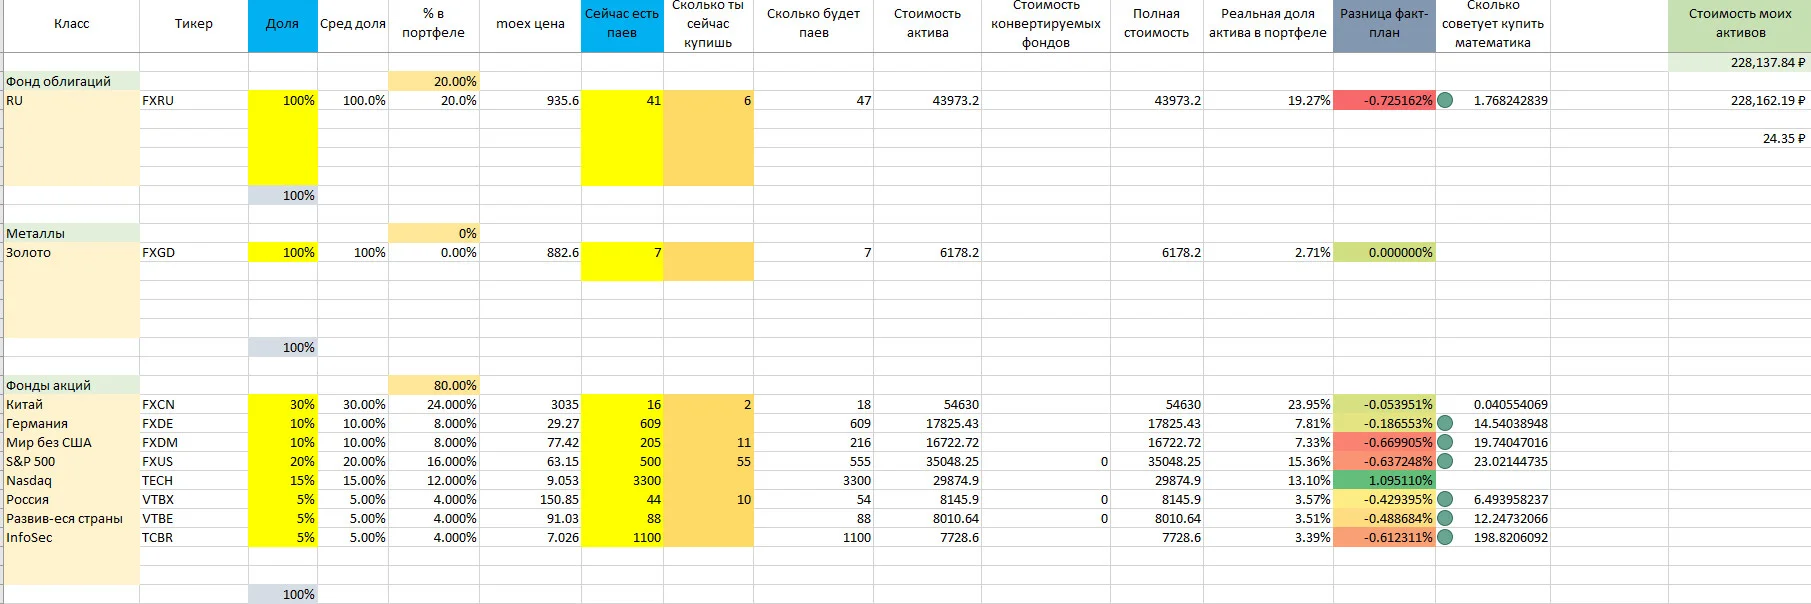Image resolution: width=1811 pixels, height=604 pixels.
Task: Click green circle indicator in InfoSec row
Action: coord(1445,537)
